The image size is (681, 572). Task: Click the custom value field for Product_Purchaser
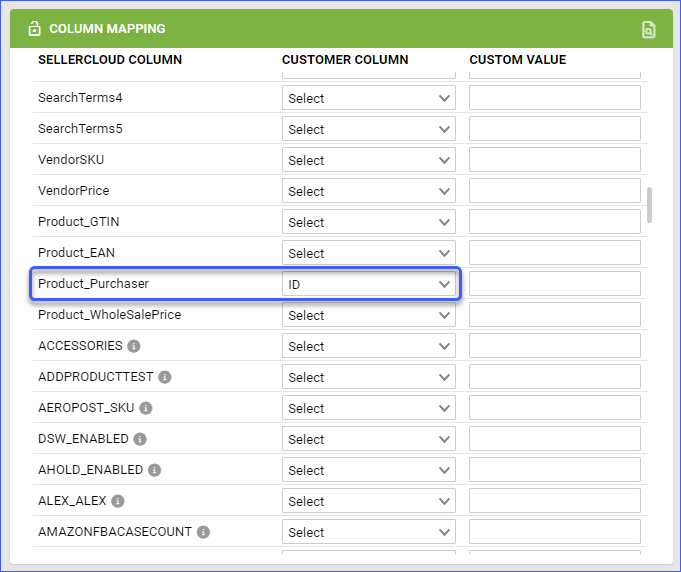(554, 284)
